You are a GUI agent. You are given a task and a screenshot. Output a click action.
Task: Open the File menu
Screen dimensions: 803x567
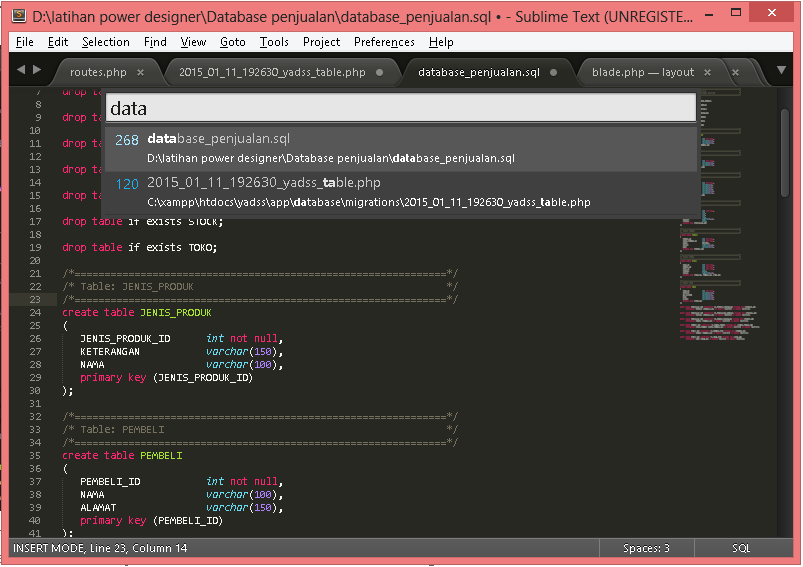pyautogui.click(x=25, y=42)
